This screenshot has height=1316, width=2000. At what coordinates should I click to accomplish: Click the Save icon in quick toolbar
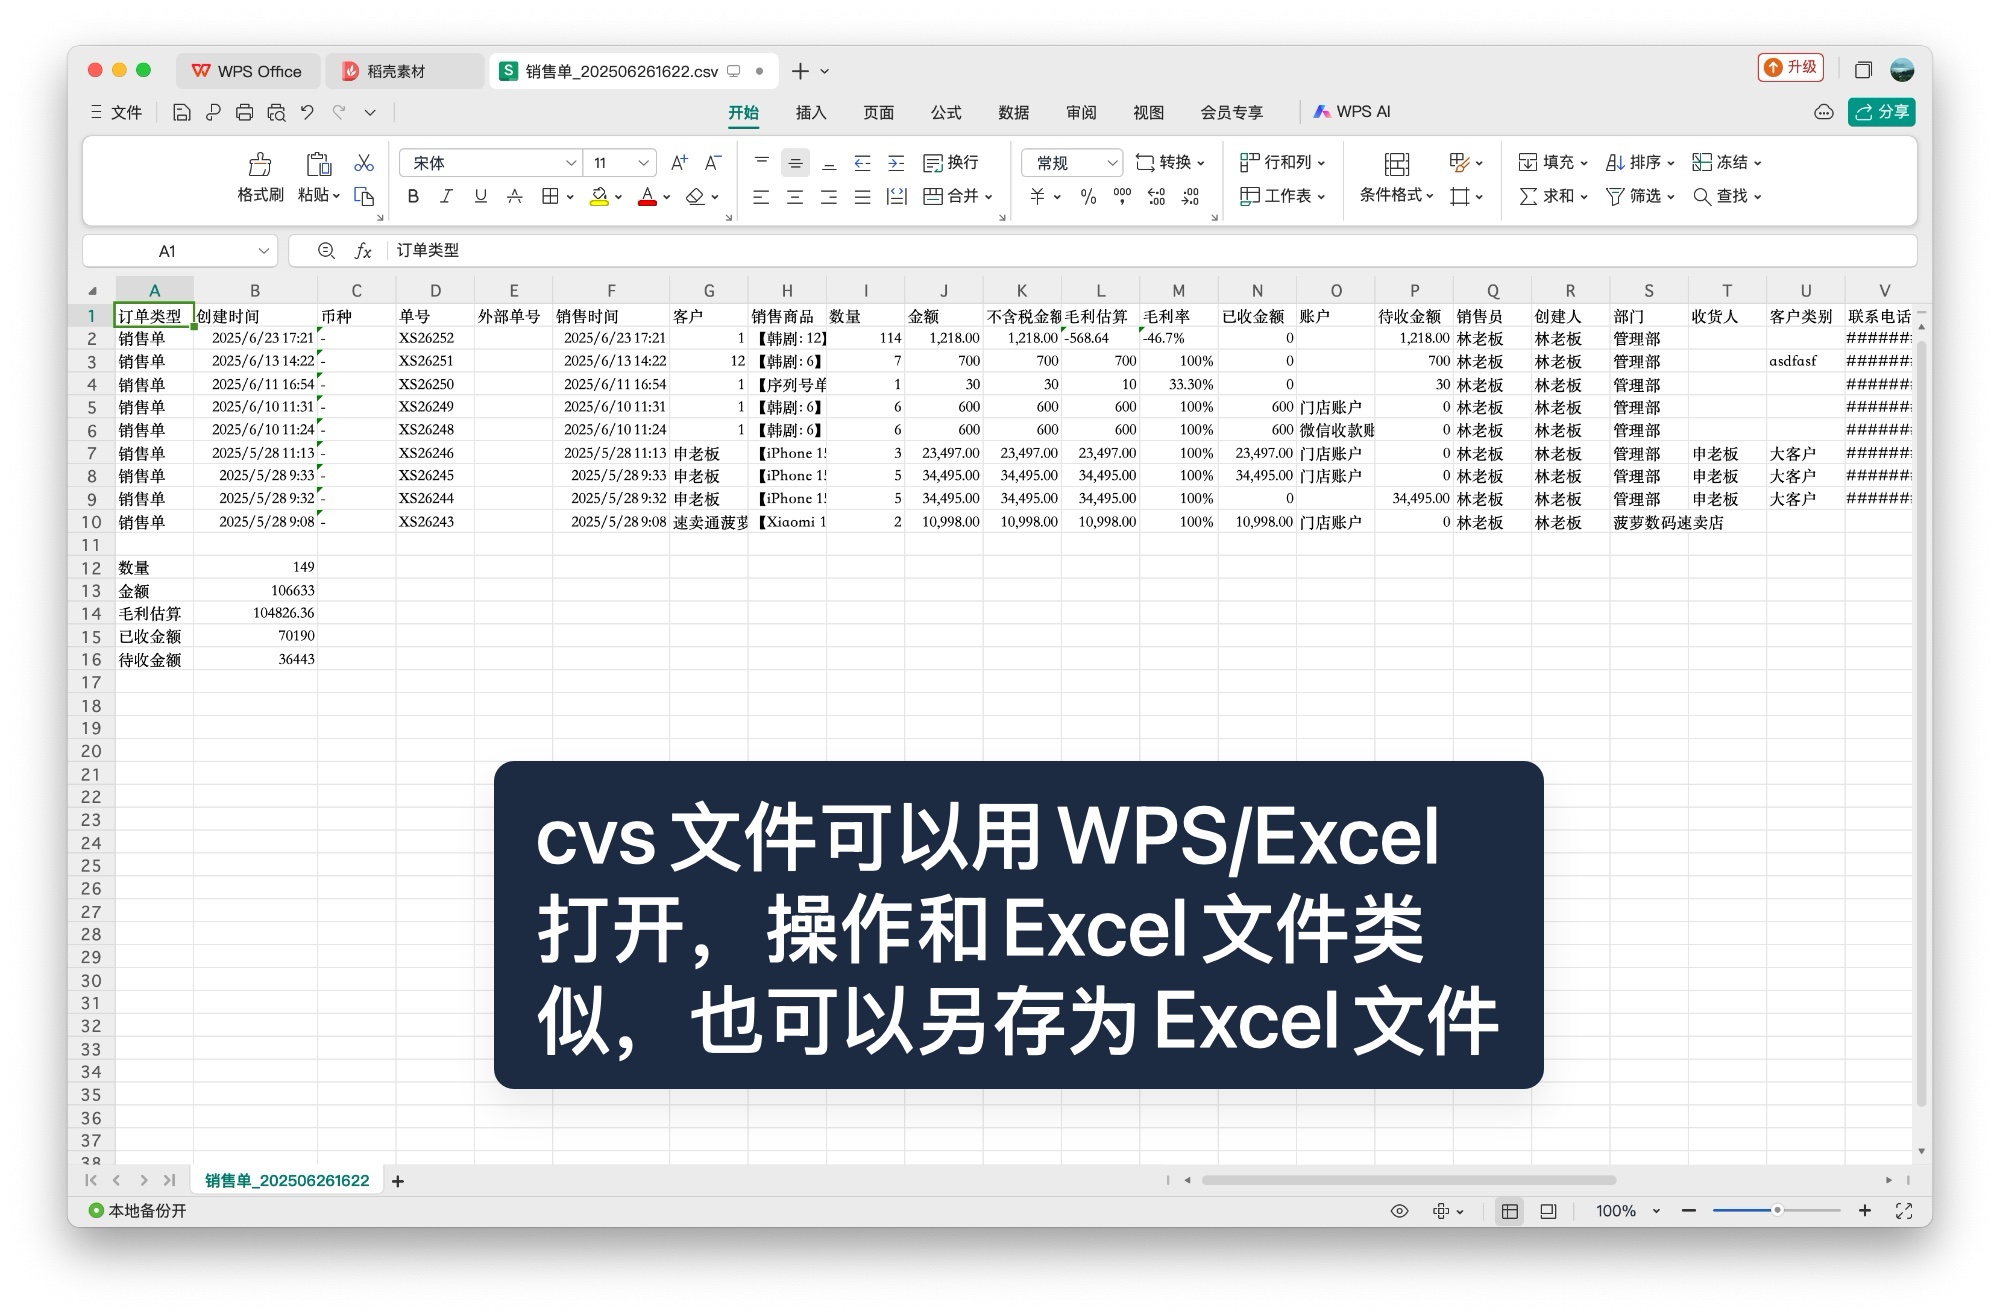click(x=181, y=112)
